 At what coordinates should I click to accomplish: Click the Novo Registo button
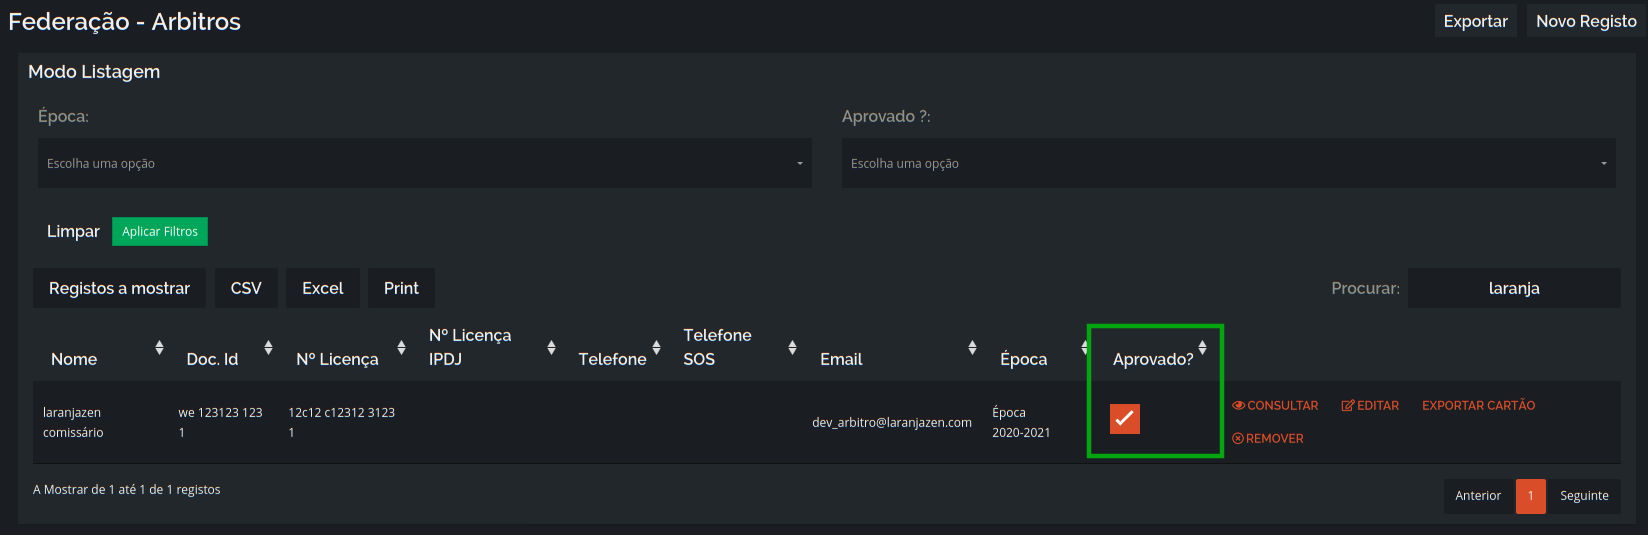(x=1586, y=21)
